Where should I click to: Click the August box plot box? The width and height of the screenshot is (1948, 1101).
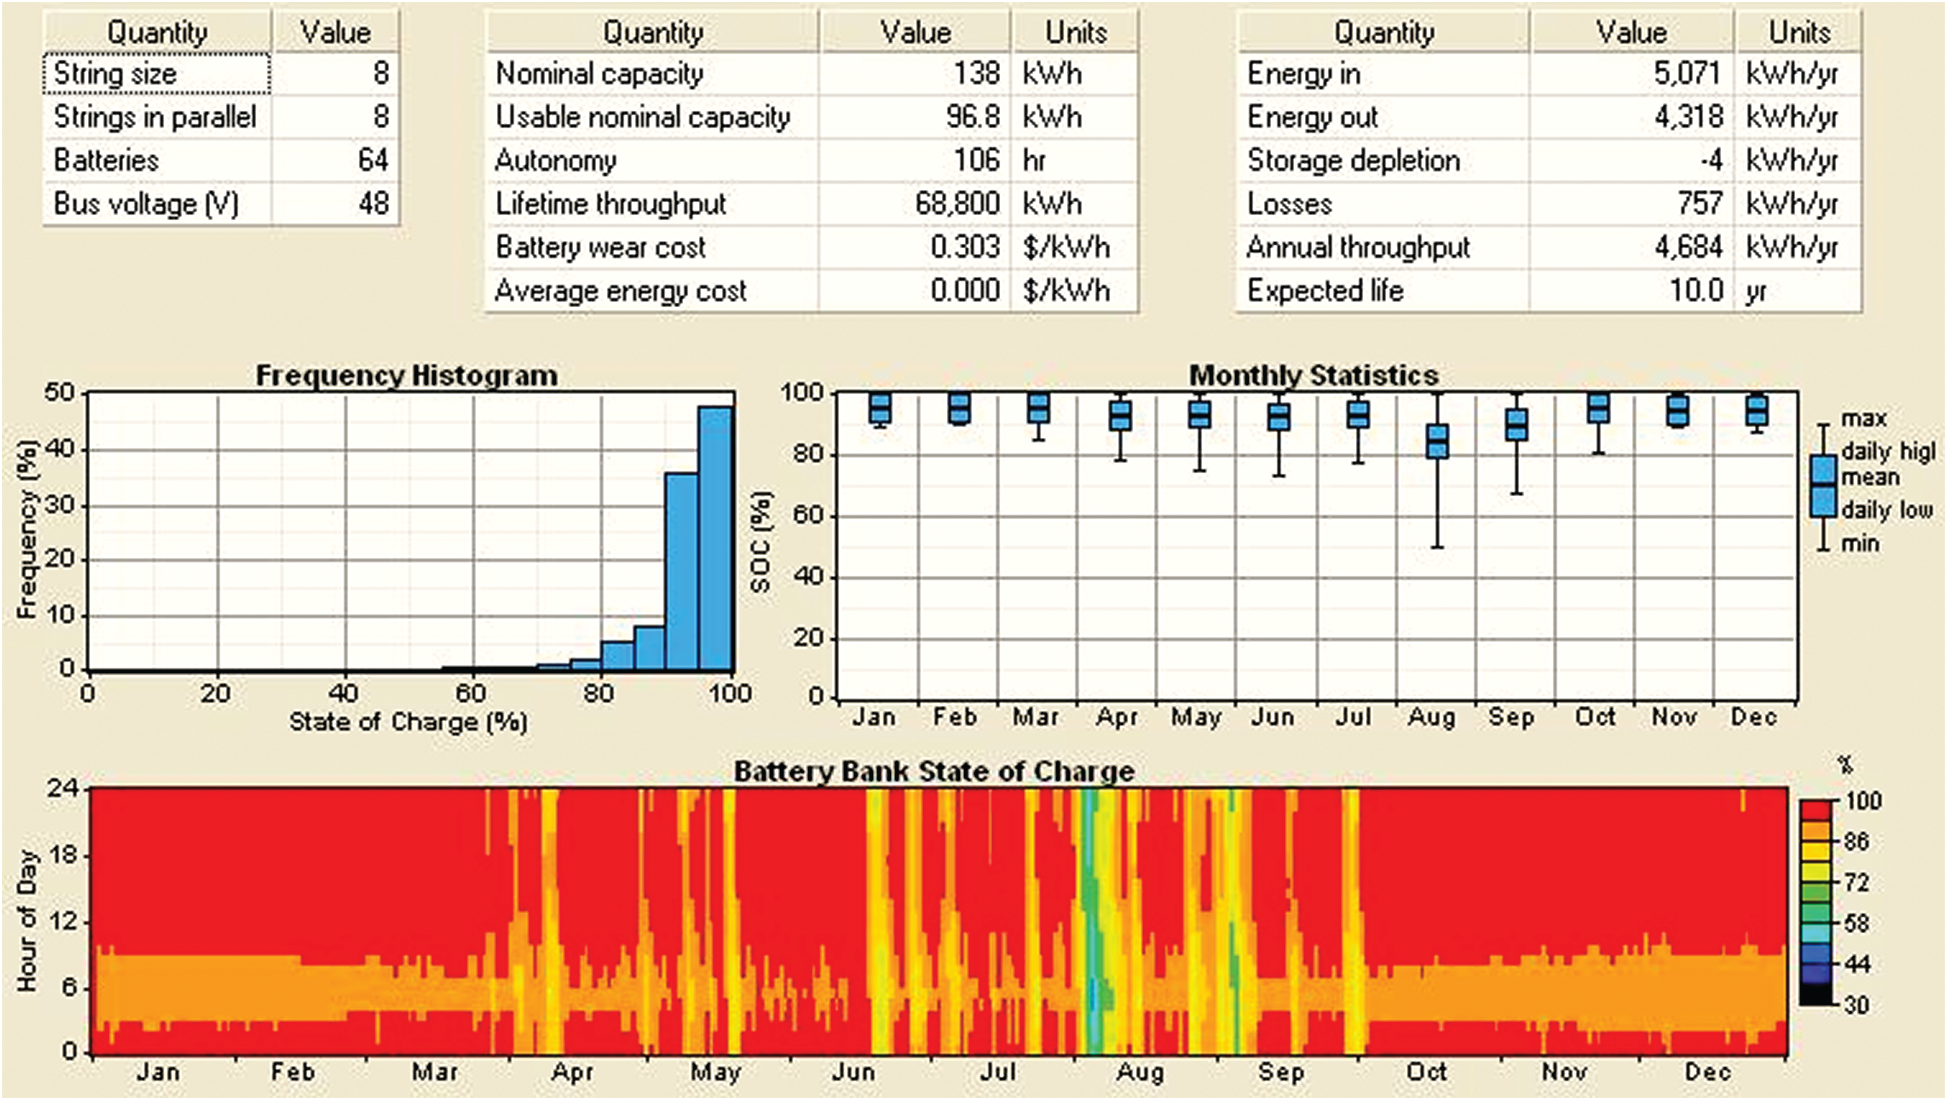click(1437, 441)
